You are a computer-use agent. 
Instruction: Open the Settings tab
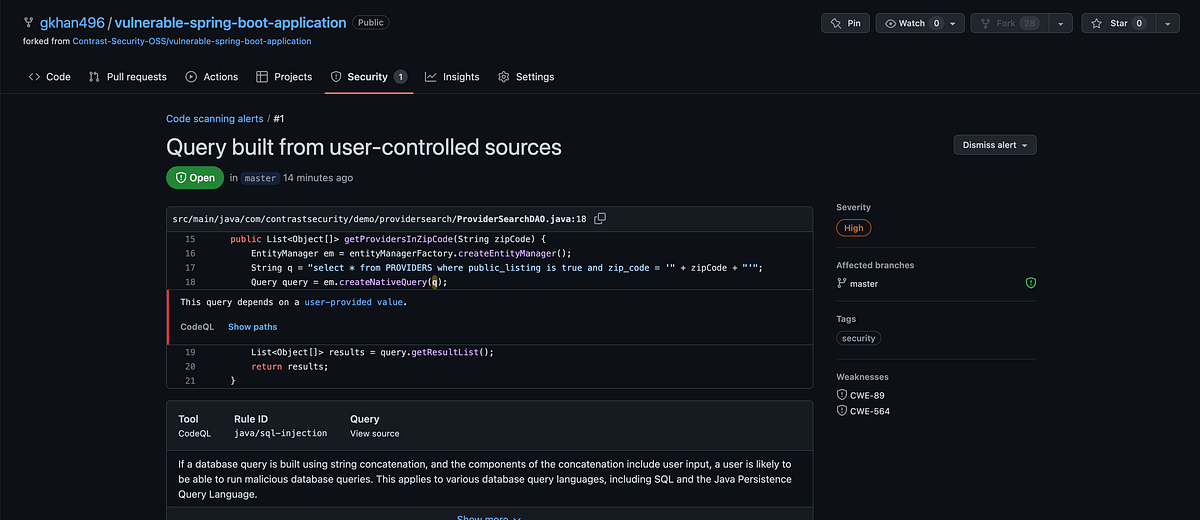tap(526, 77)
